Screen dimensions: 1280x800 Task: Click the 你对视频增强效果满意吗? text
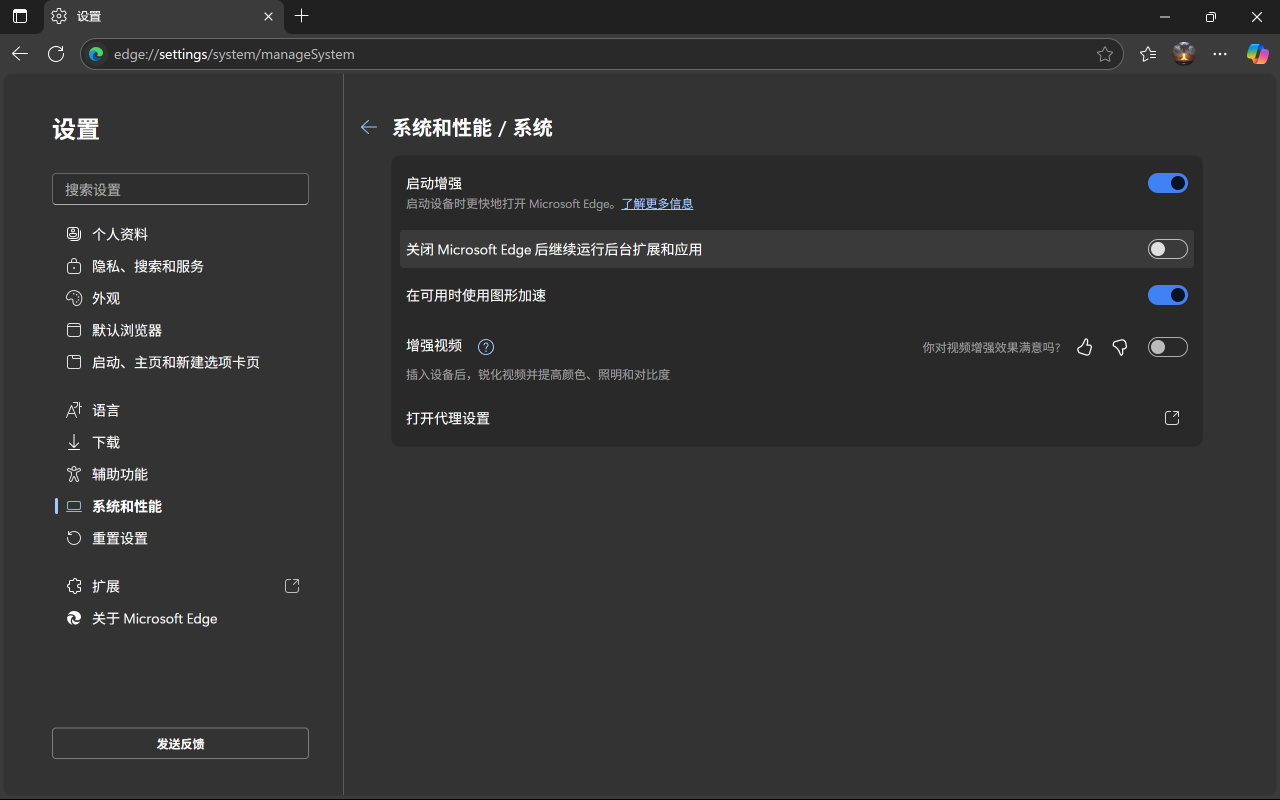tap(991, 348)
